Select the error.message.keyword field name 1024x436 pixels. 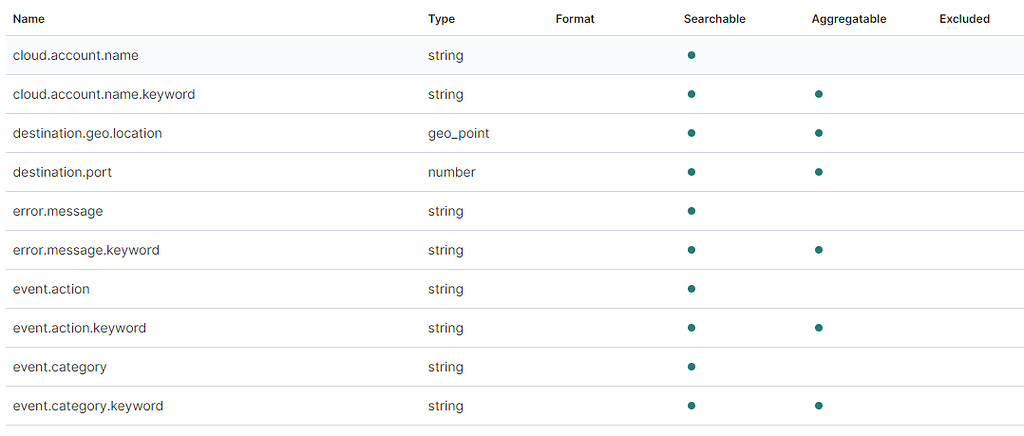[x=86, y=250]
